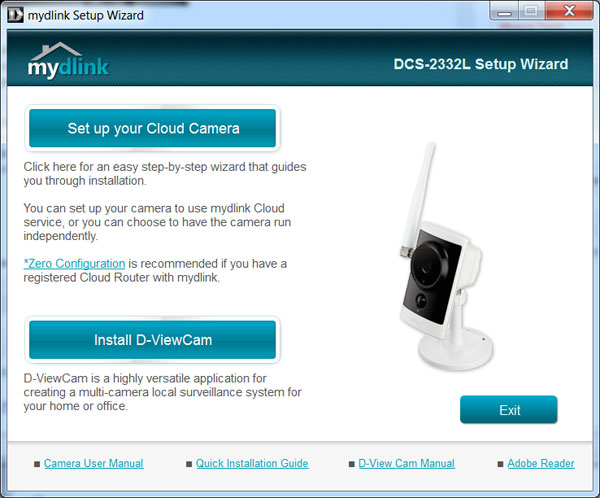Click the paragraph starting 'You can set up your camera'
The height and width of the screenshot is (498, 600).
157,222
